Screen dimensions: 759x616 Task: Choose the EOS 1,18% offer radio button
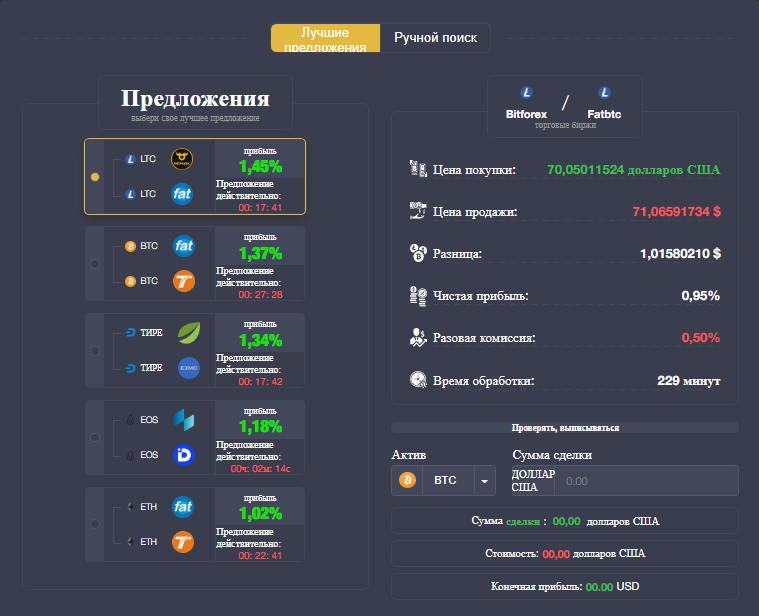point(95,438)
